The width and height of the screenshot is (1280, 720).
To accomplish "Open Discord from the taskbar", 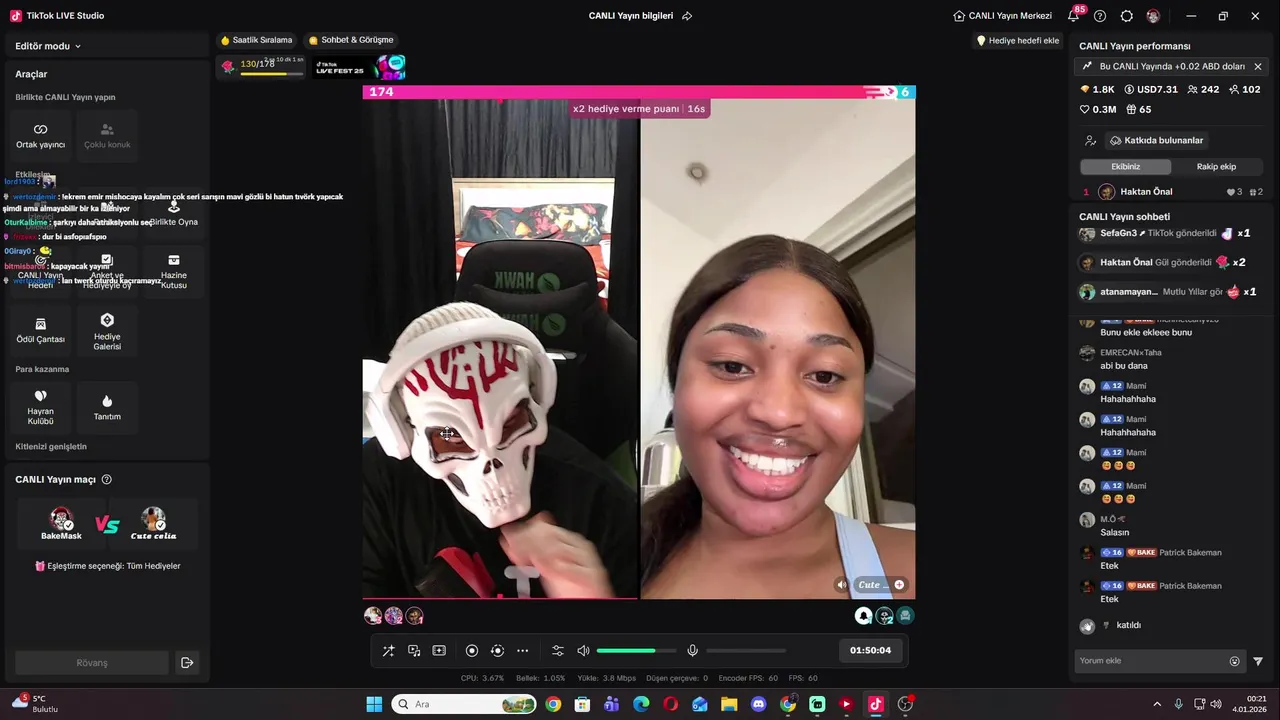I will pos(758,704).
